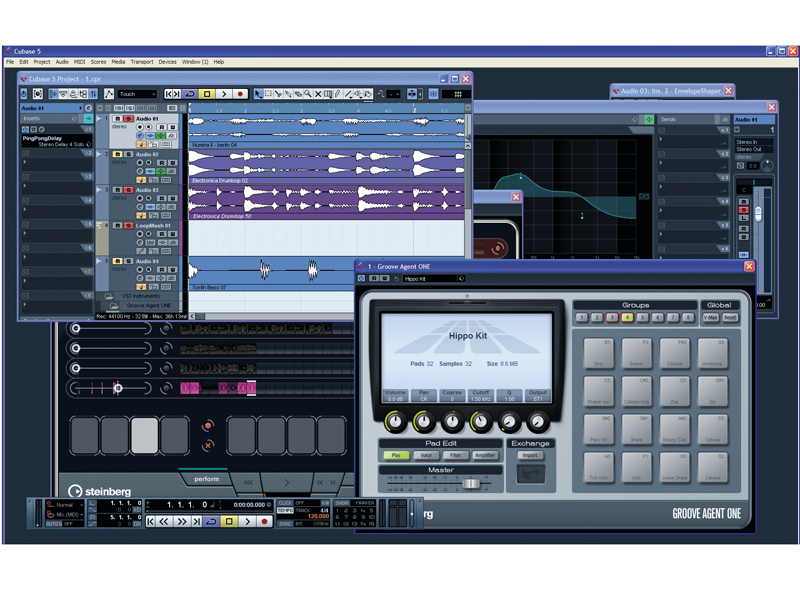This screenshot has width=800, height=600.
Task: Open the File menu
Action: click(10, 62)
